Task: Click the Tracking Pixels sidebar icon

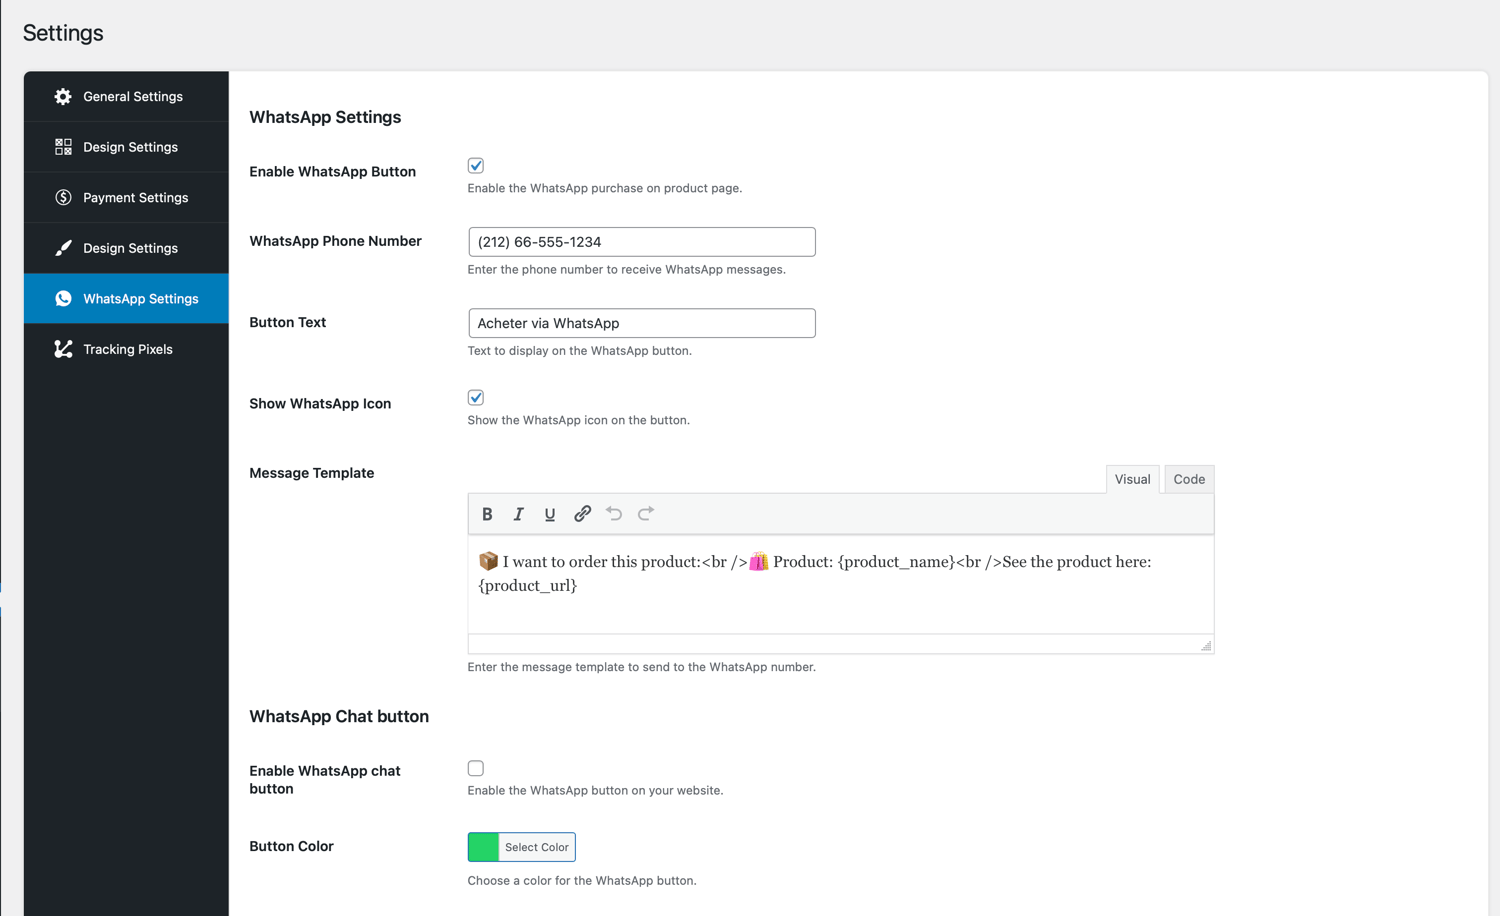Action: 63,349
